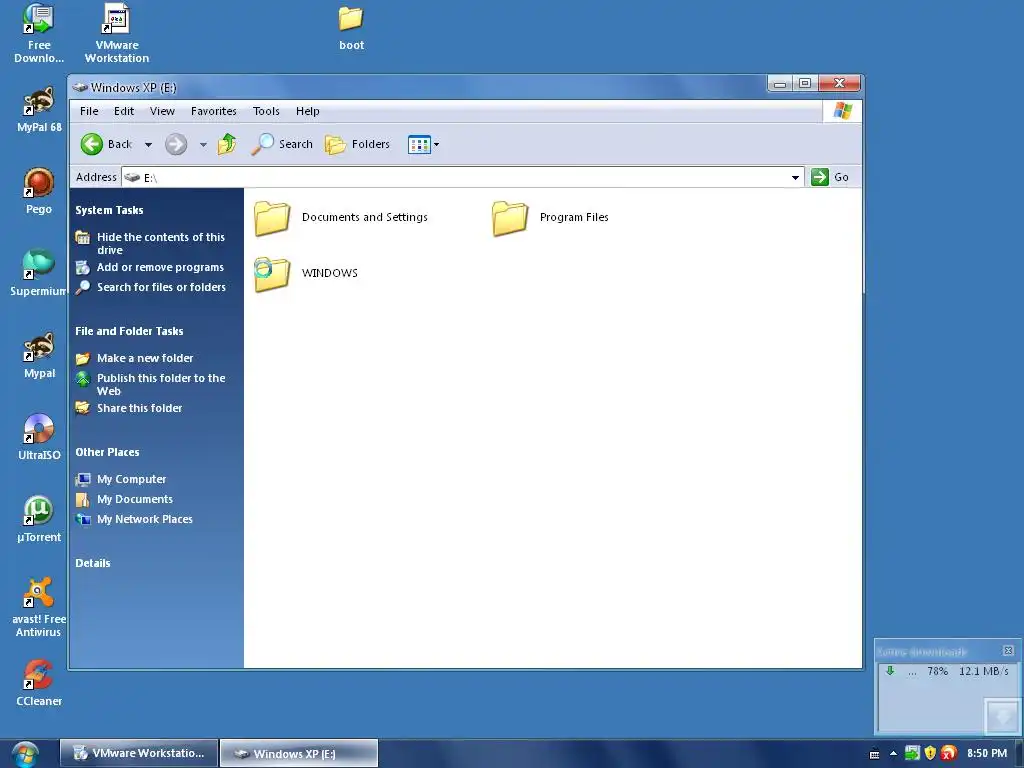The image size is (1024, 768).
Task: Select the MyPal 68 desktop icon
Action: coord(39,110)
